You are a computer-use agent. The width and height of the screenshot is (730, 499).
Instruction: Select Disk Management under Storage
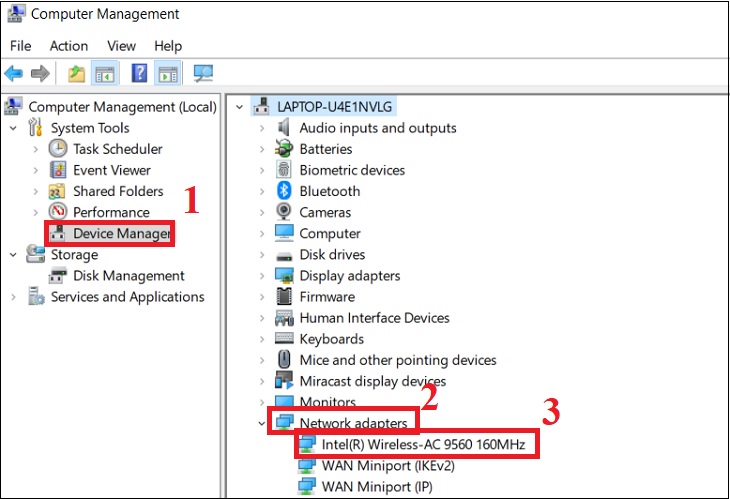(128, 276)
